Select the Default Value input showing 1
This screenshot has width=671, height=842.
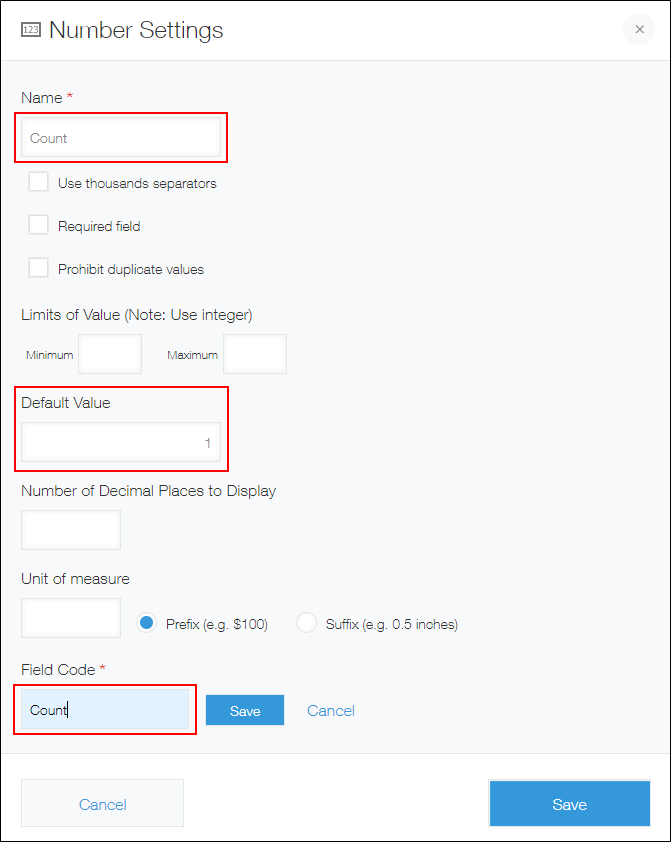120,443
